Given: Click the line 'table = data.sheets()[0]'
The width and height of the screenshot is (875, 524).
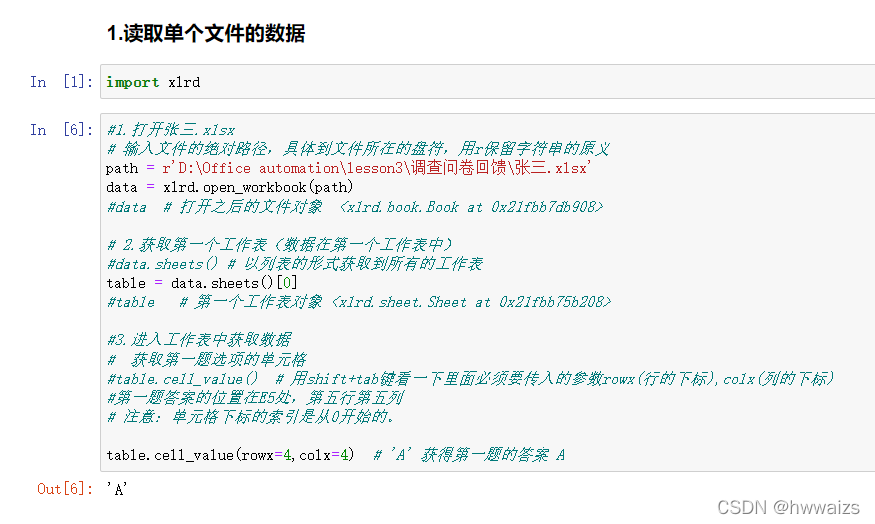Looking at the screenshot, I should tap(201, 283).
